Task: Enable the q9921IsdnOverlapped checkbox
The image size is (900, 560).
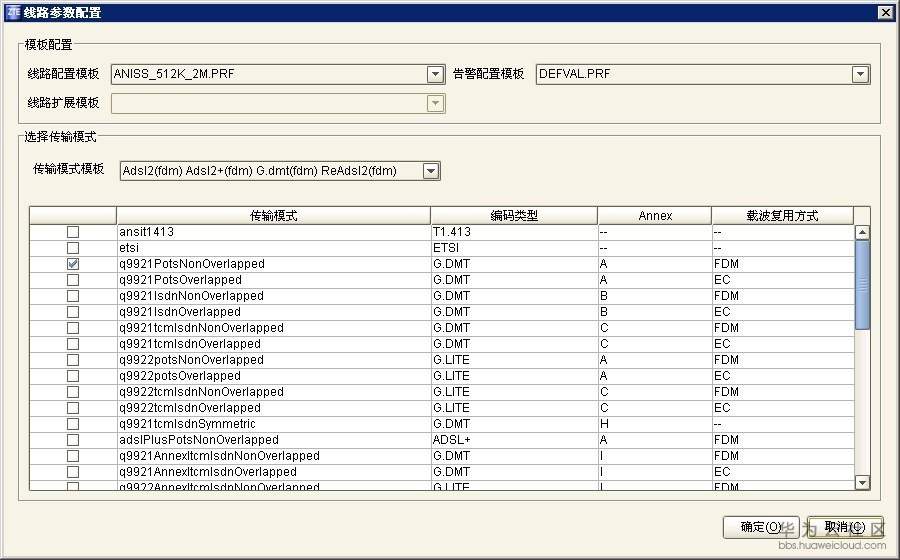Action: (73, 312)
